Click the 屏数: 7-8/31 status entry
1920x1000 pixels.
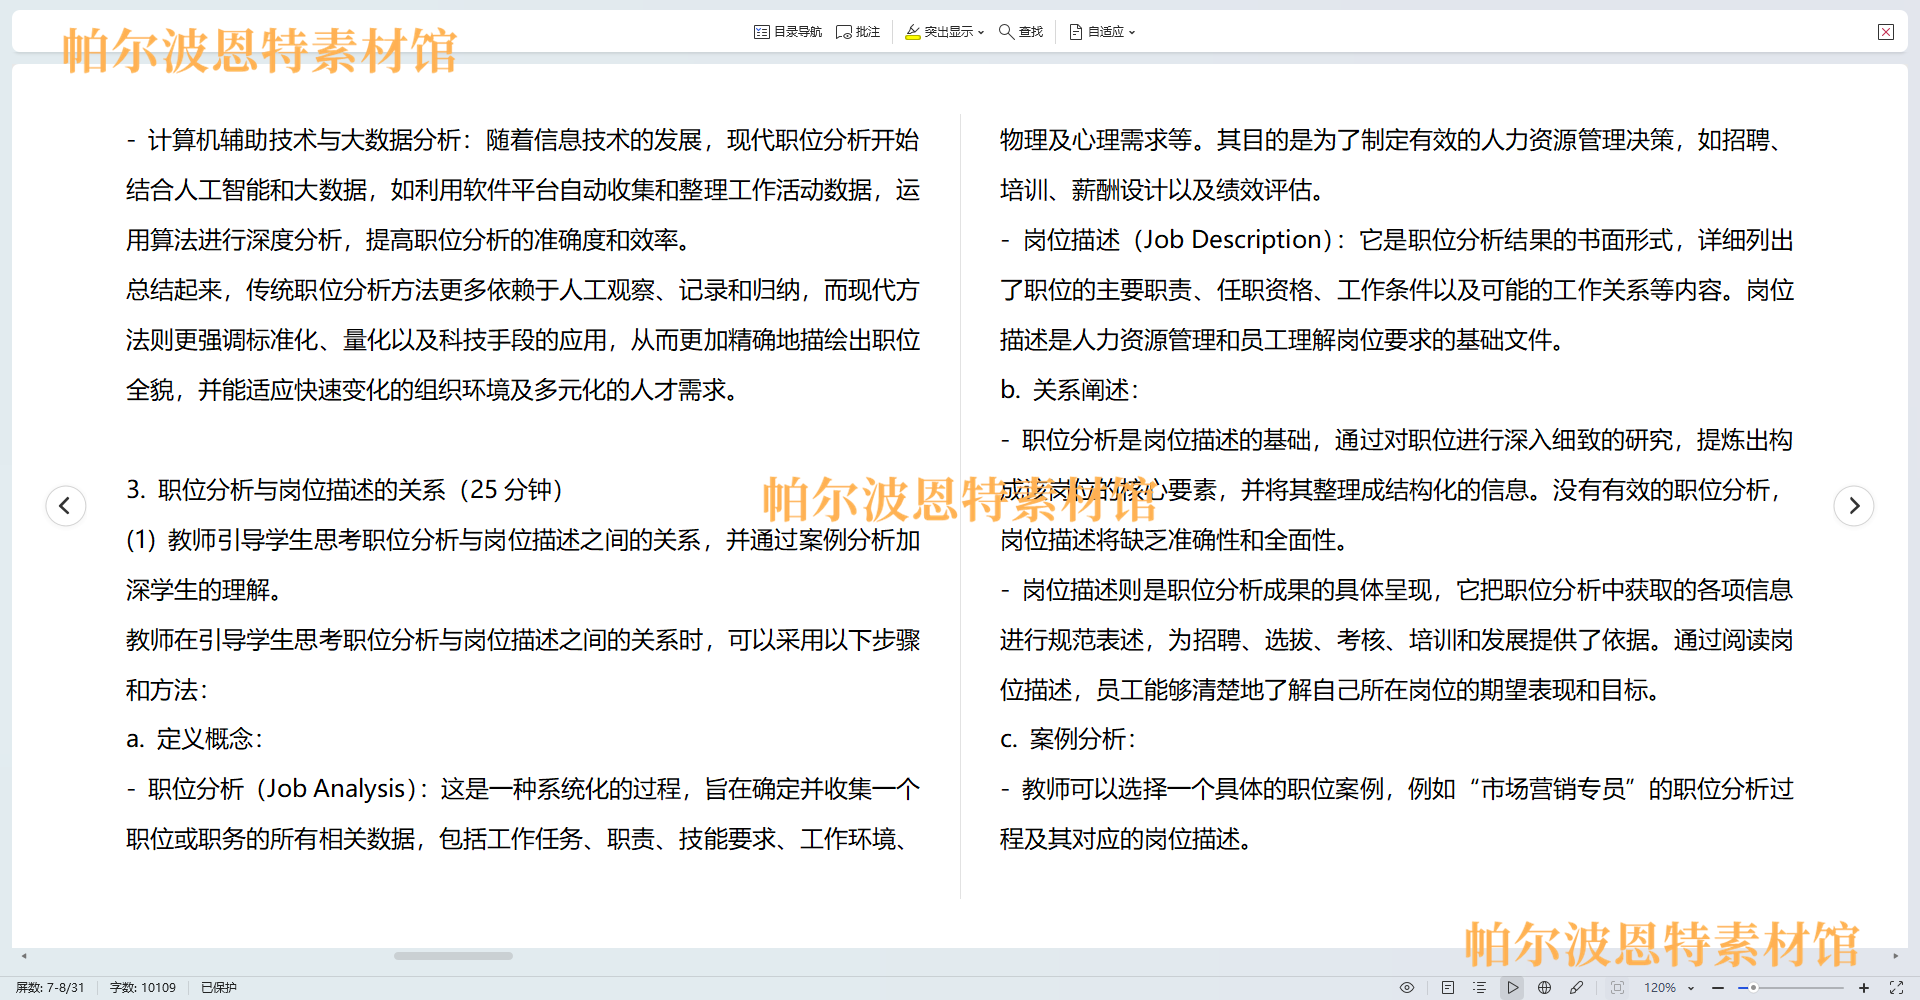coord(50,987)
